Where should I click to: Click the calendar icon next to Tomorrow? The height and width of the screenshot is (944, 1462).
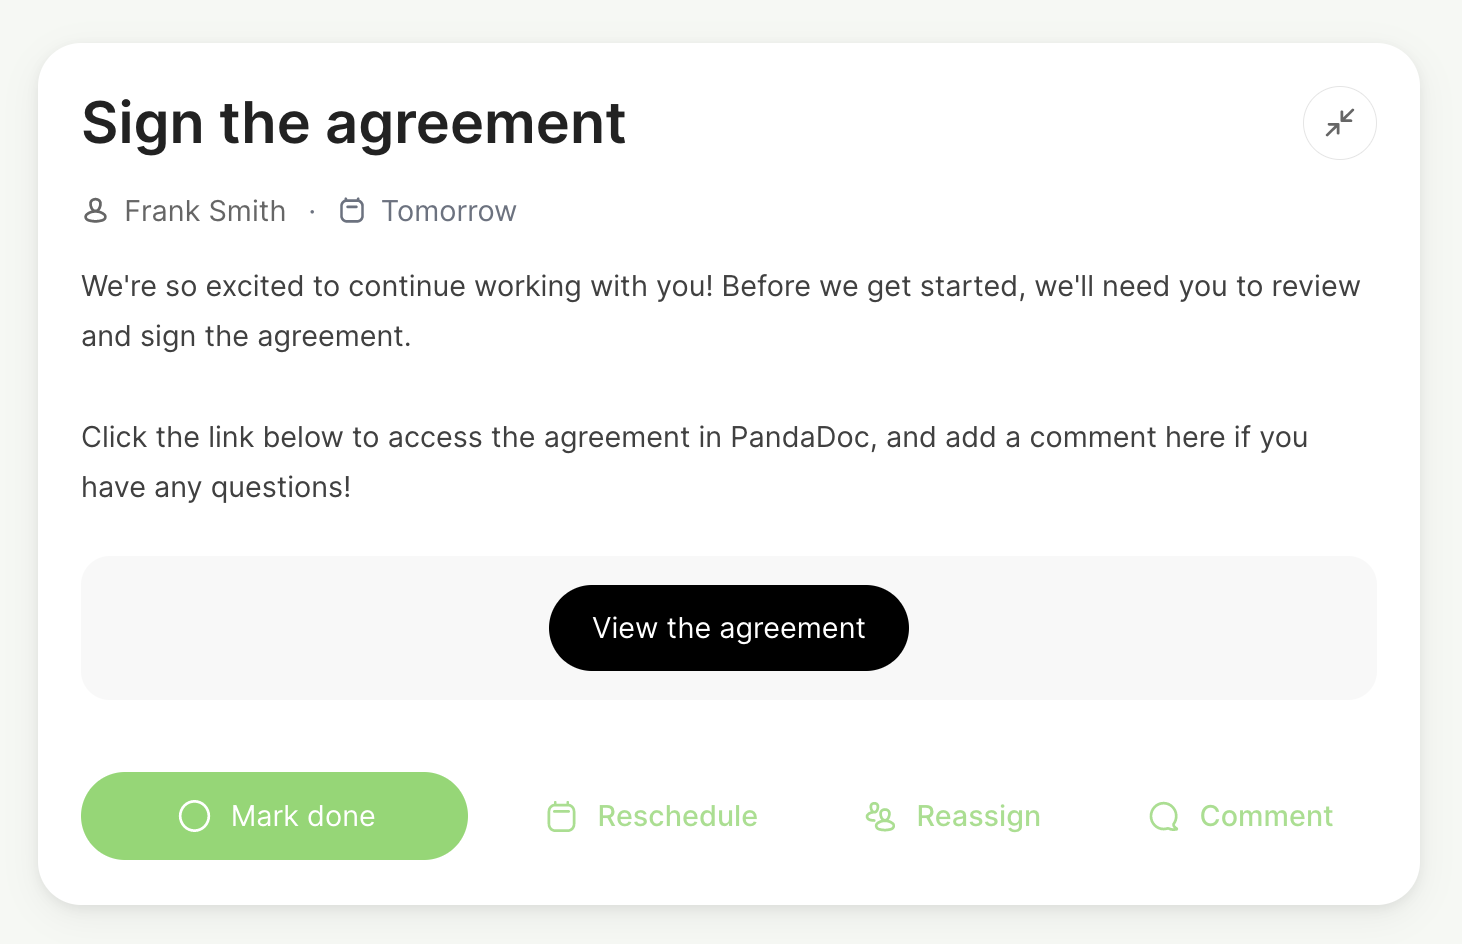coord(352,211)
